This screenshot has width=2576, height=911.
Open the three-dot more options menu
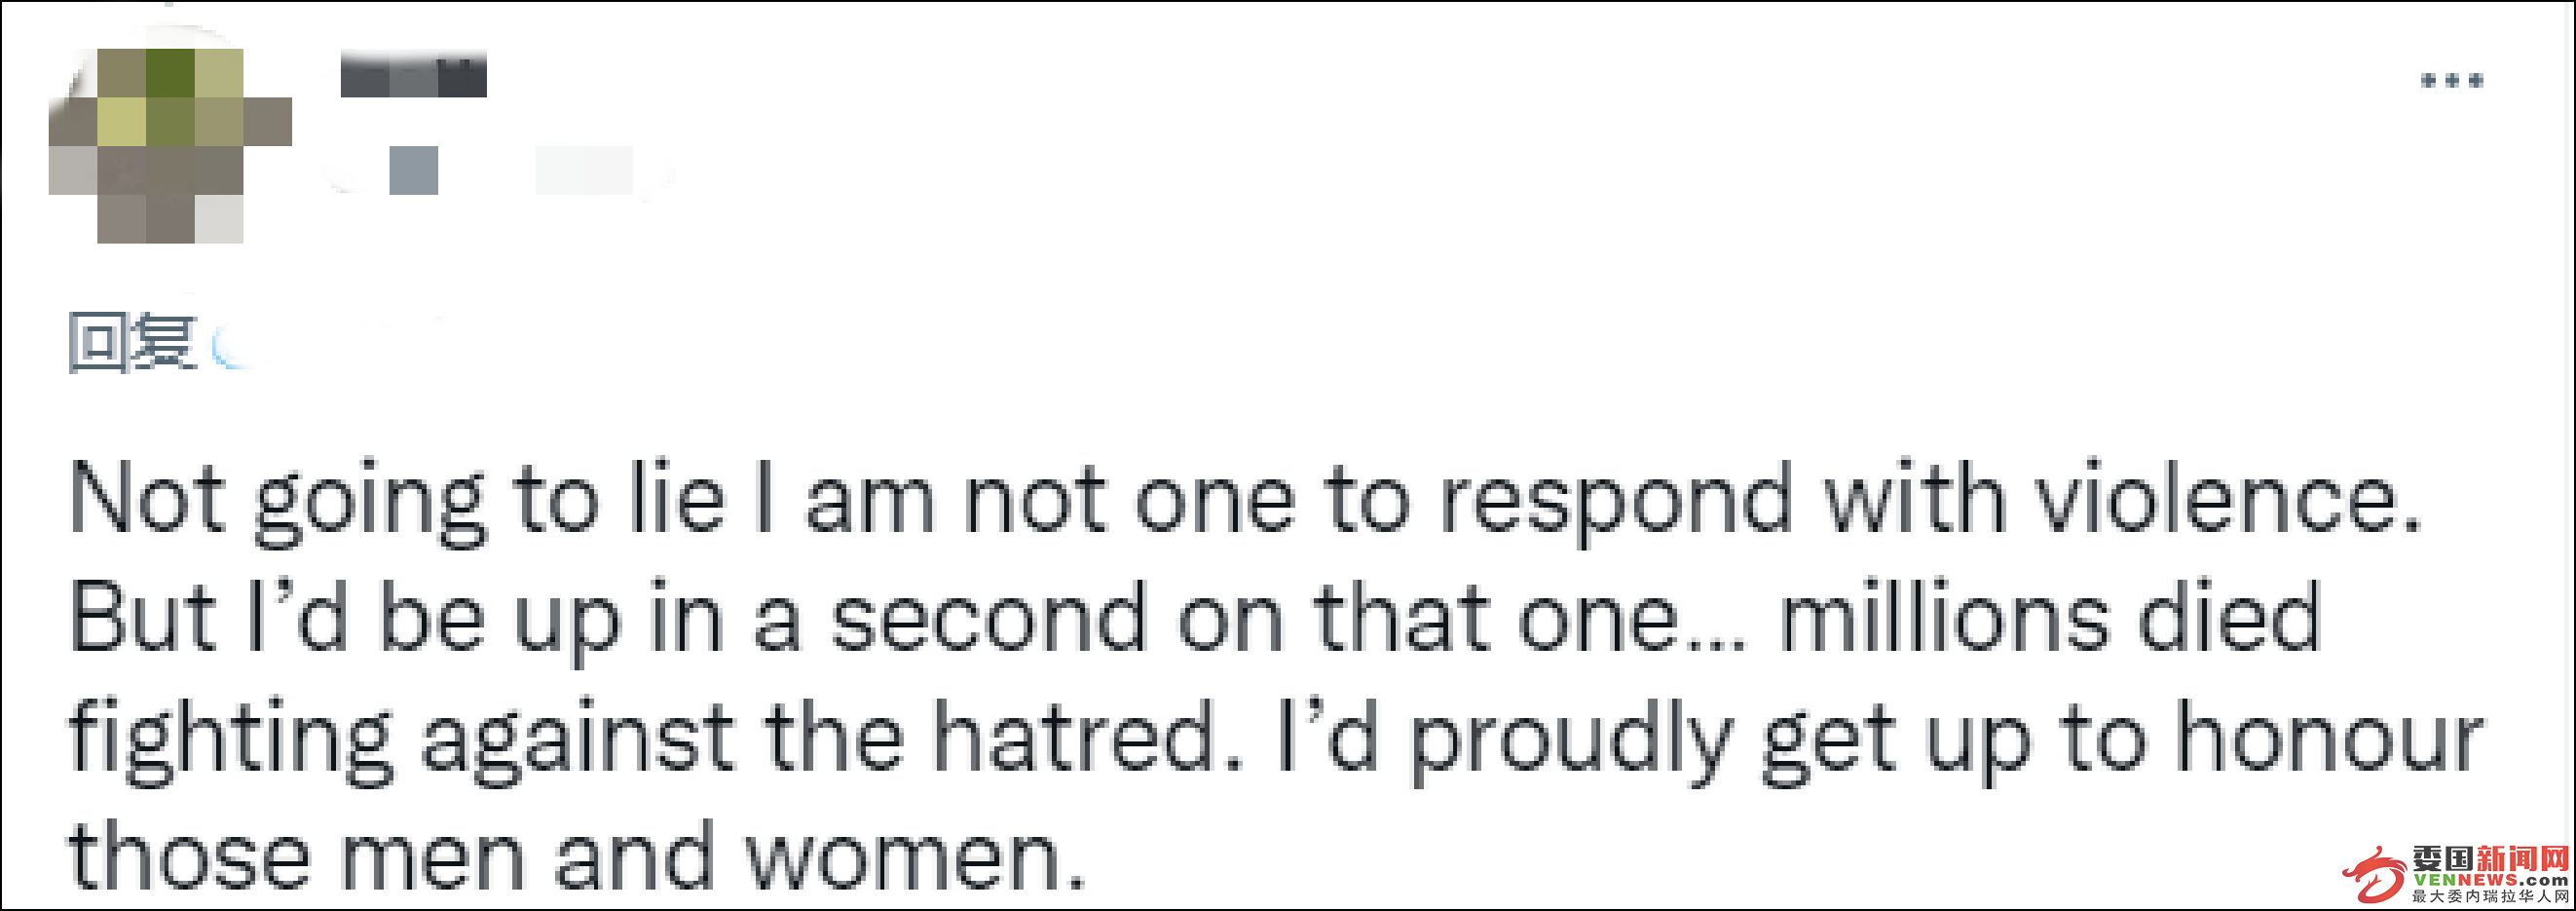2451,81
